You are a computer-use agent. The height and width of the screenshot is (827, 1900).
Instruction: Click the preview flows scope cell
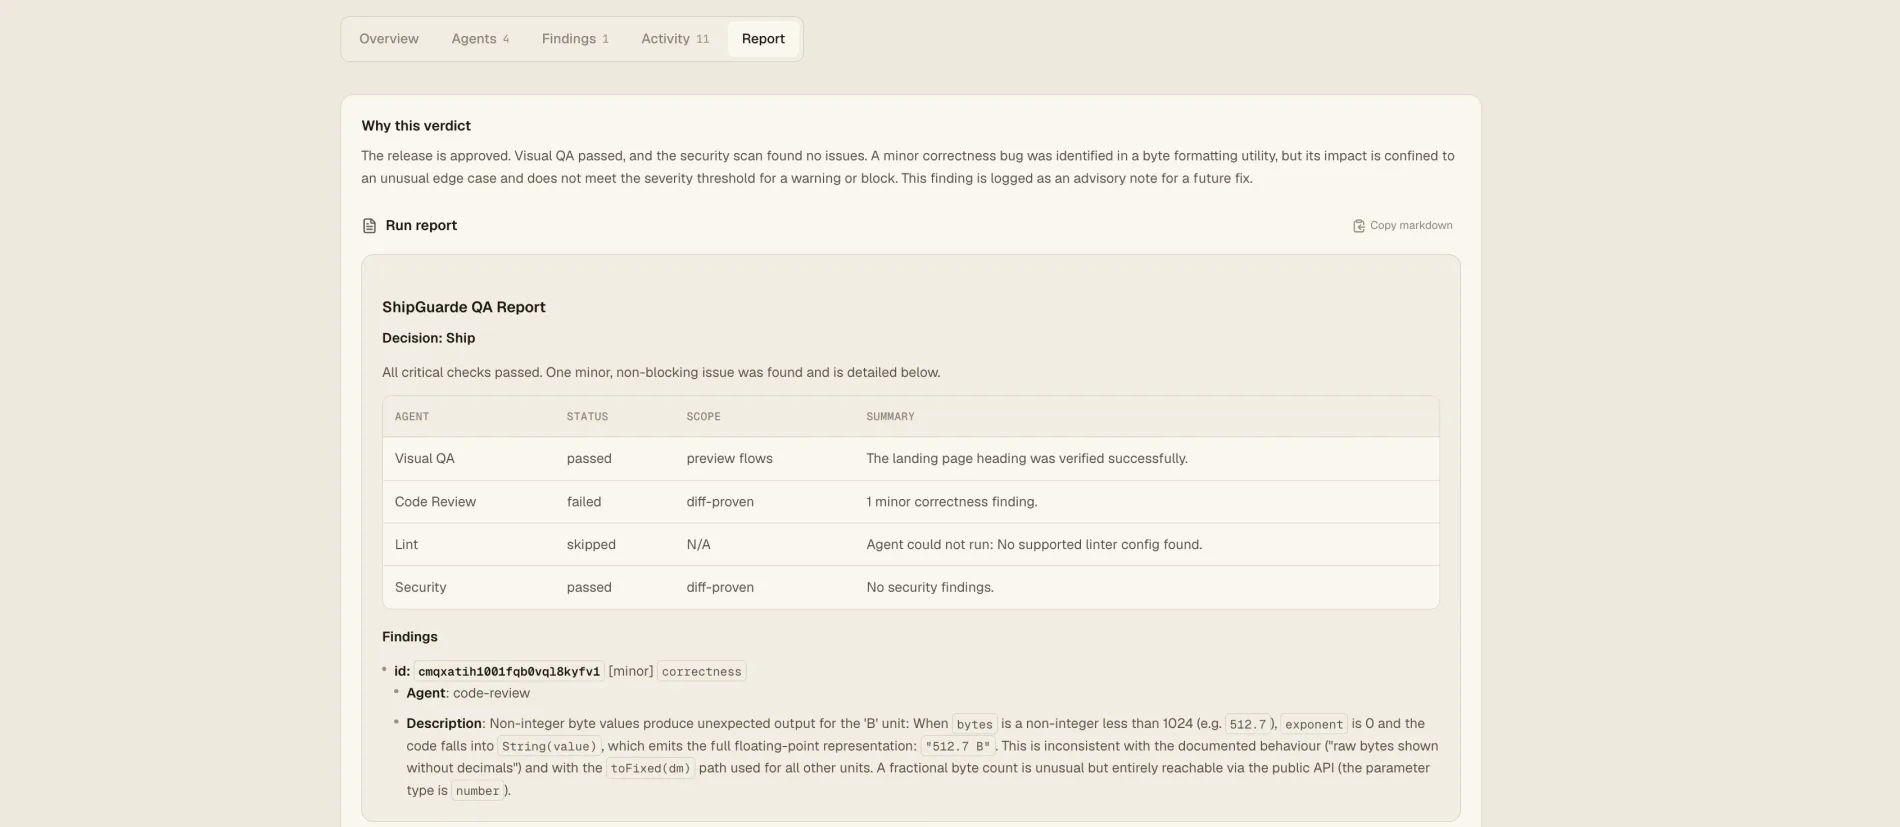[729, 459]
